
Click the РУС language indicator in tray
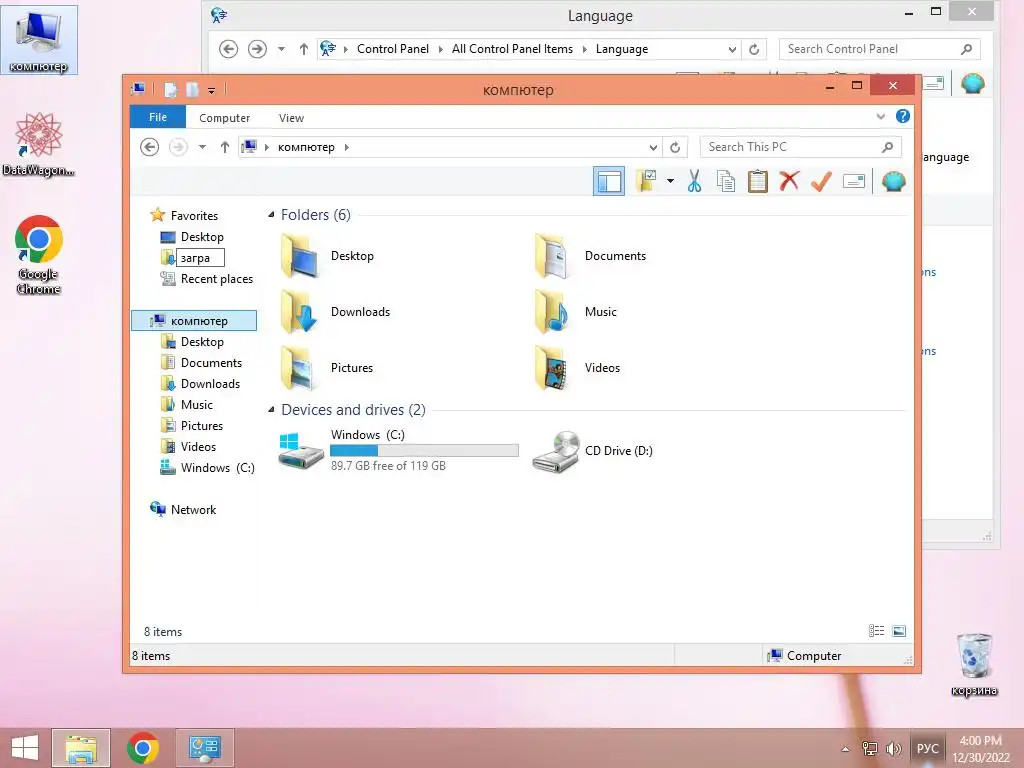[927, 748]
